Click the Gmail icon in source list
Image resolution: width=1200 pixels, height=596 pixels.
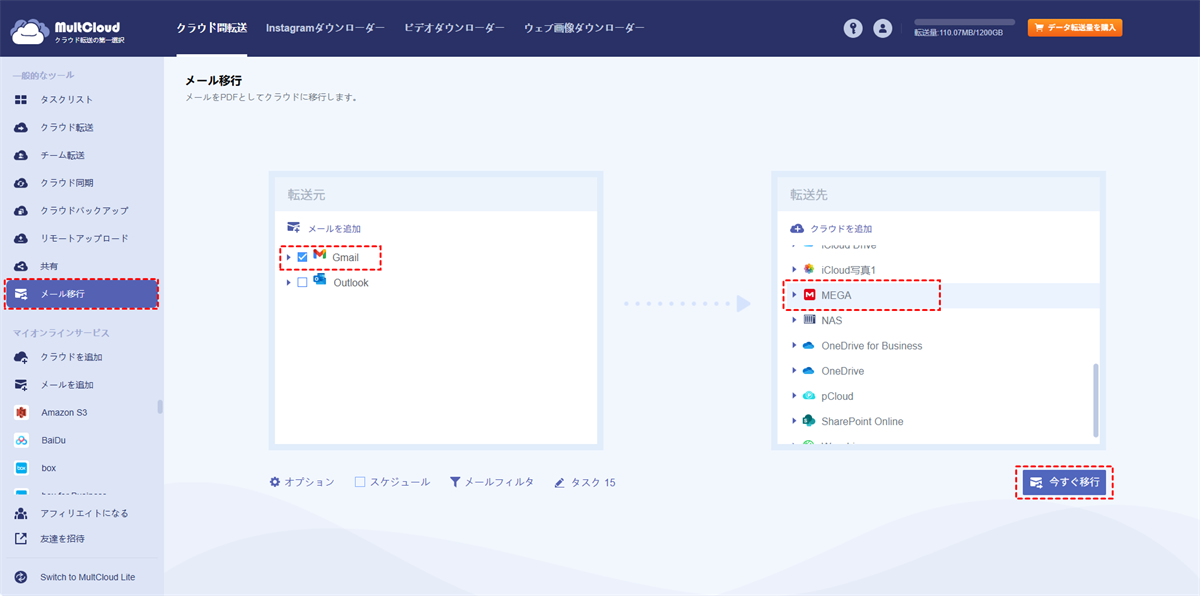tap(320, 256)
